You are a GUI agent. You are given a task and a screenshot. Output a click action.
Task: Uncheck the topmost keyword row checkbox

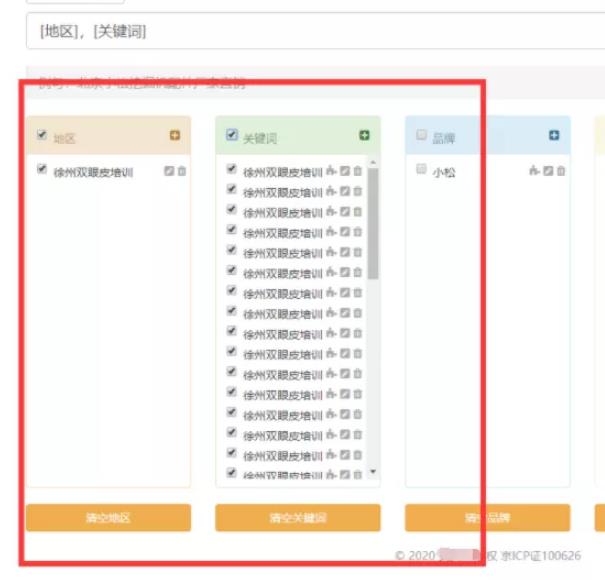(231, 169)
